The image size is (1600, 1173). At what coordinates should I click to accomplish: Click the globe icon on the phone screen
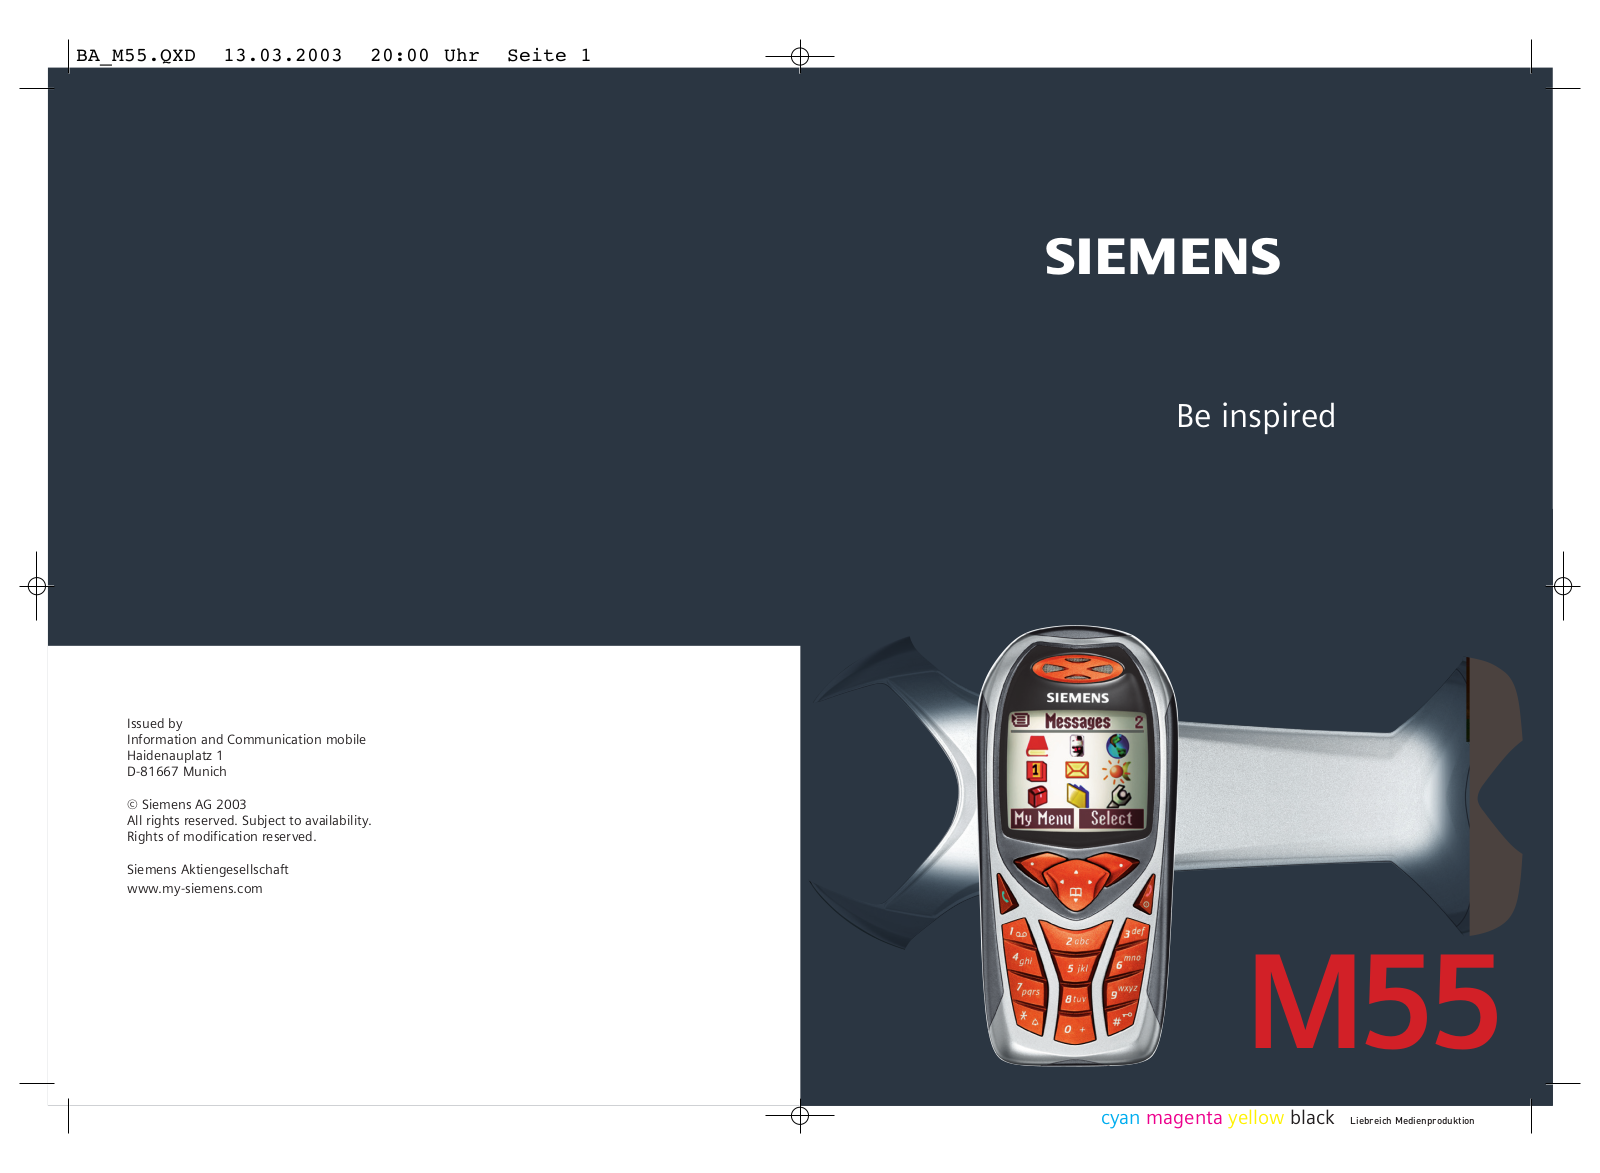[x=1118, y=745]
